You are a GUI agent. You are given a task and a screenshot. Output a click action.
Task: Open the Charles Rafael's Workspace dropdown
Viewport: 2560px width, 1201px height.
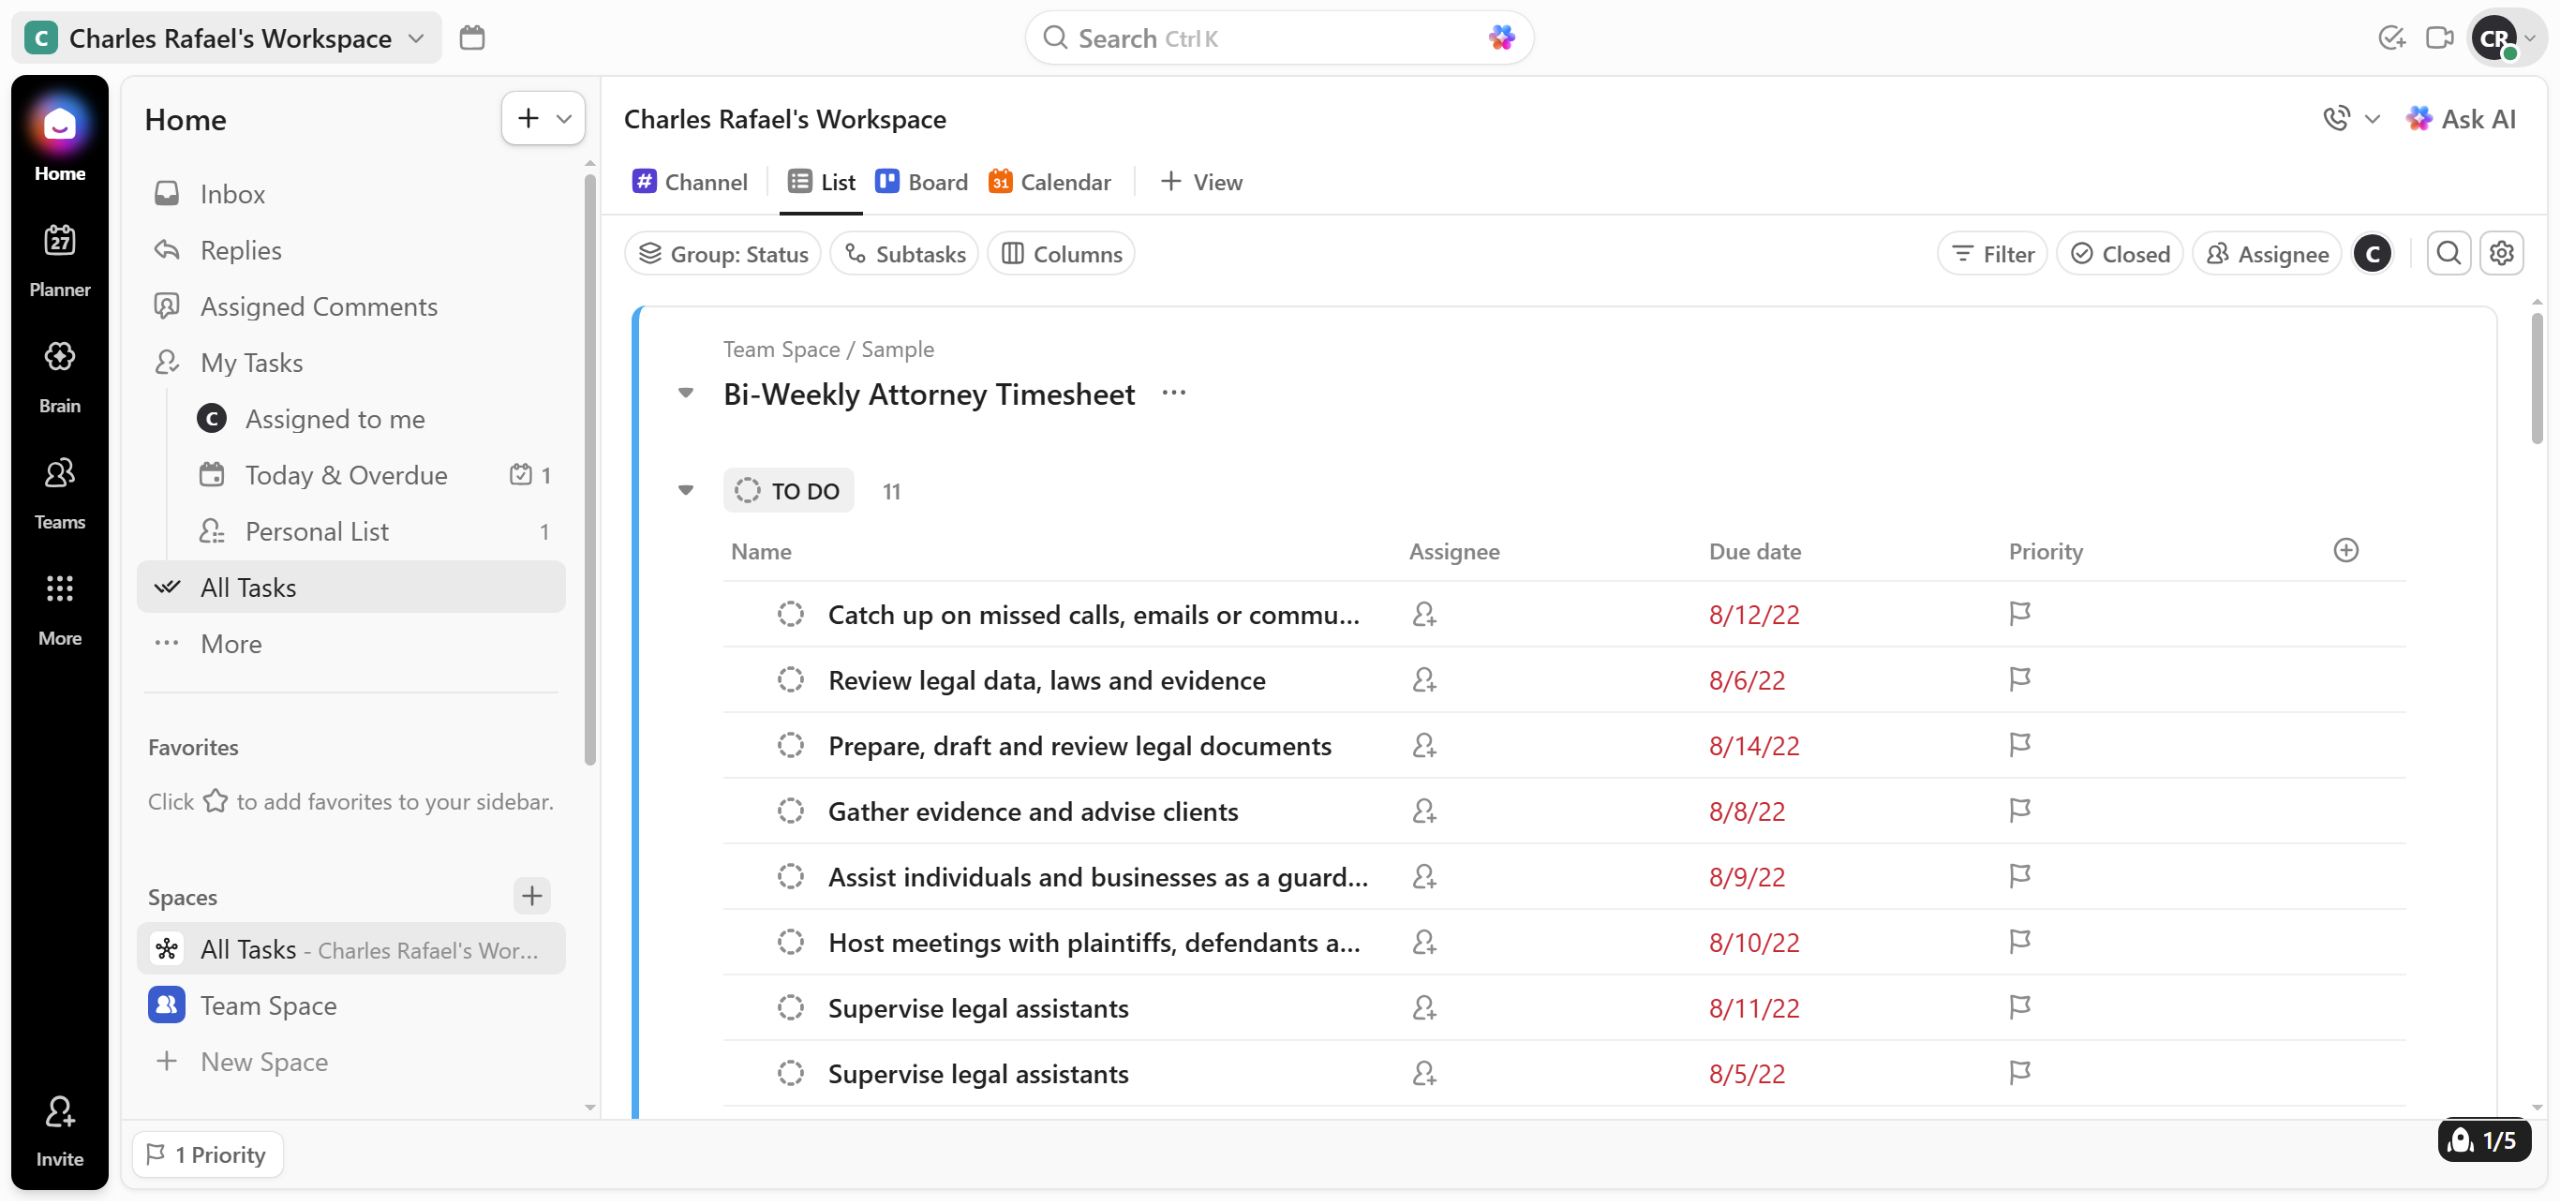227,38
